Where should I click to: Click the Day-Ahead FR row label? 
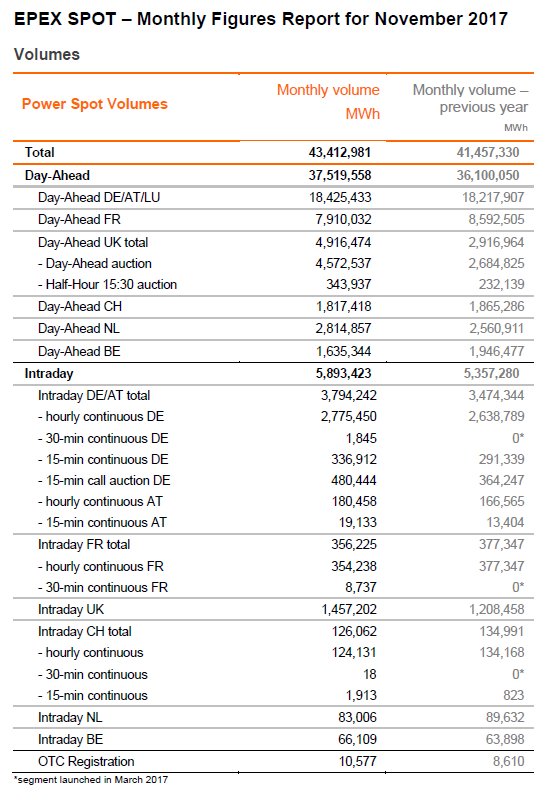click(x=79, y=219)
